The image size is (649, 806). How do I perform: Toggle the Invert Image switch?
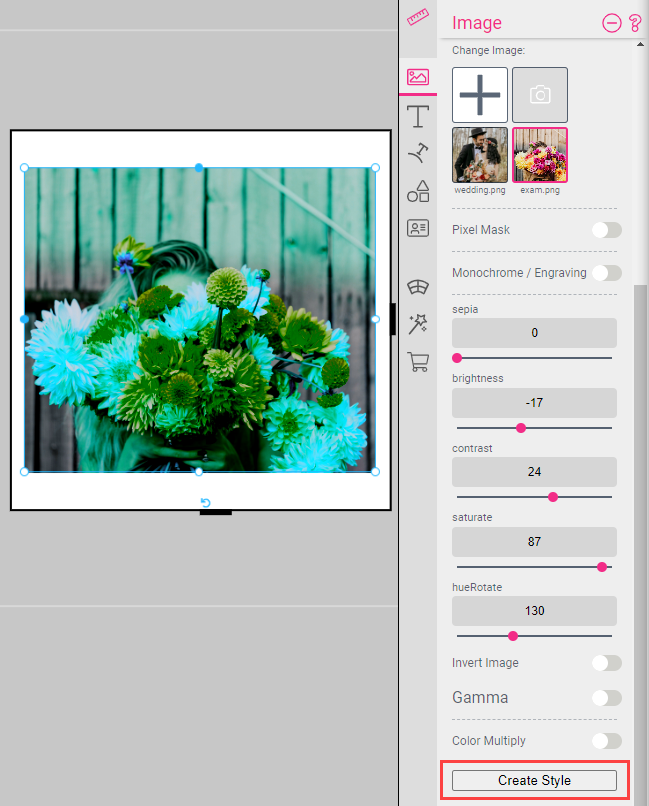[x=607, y=663]
